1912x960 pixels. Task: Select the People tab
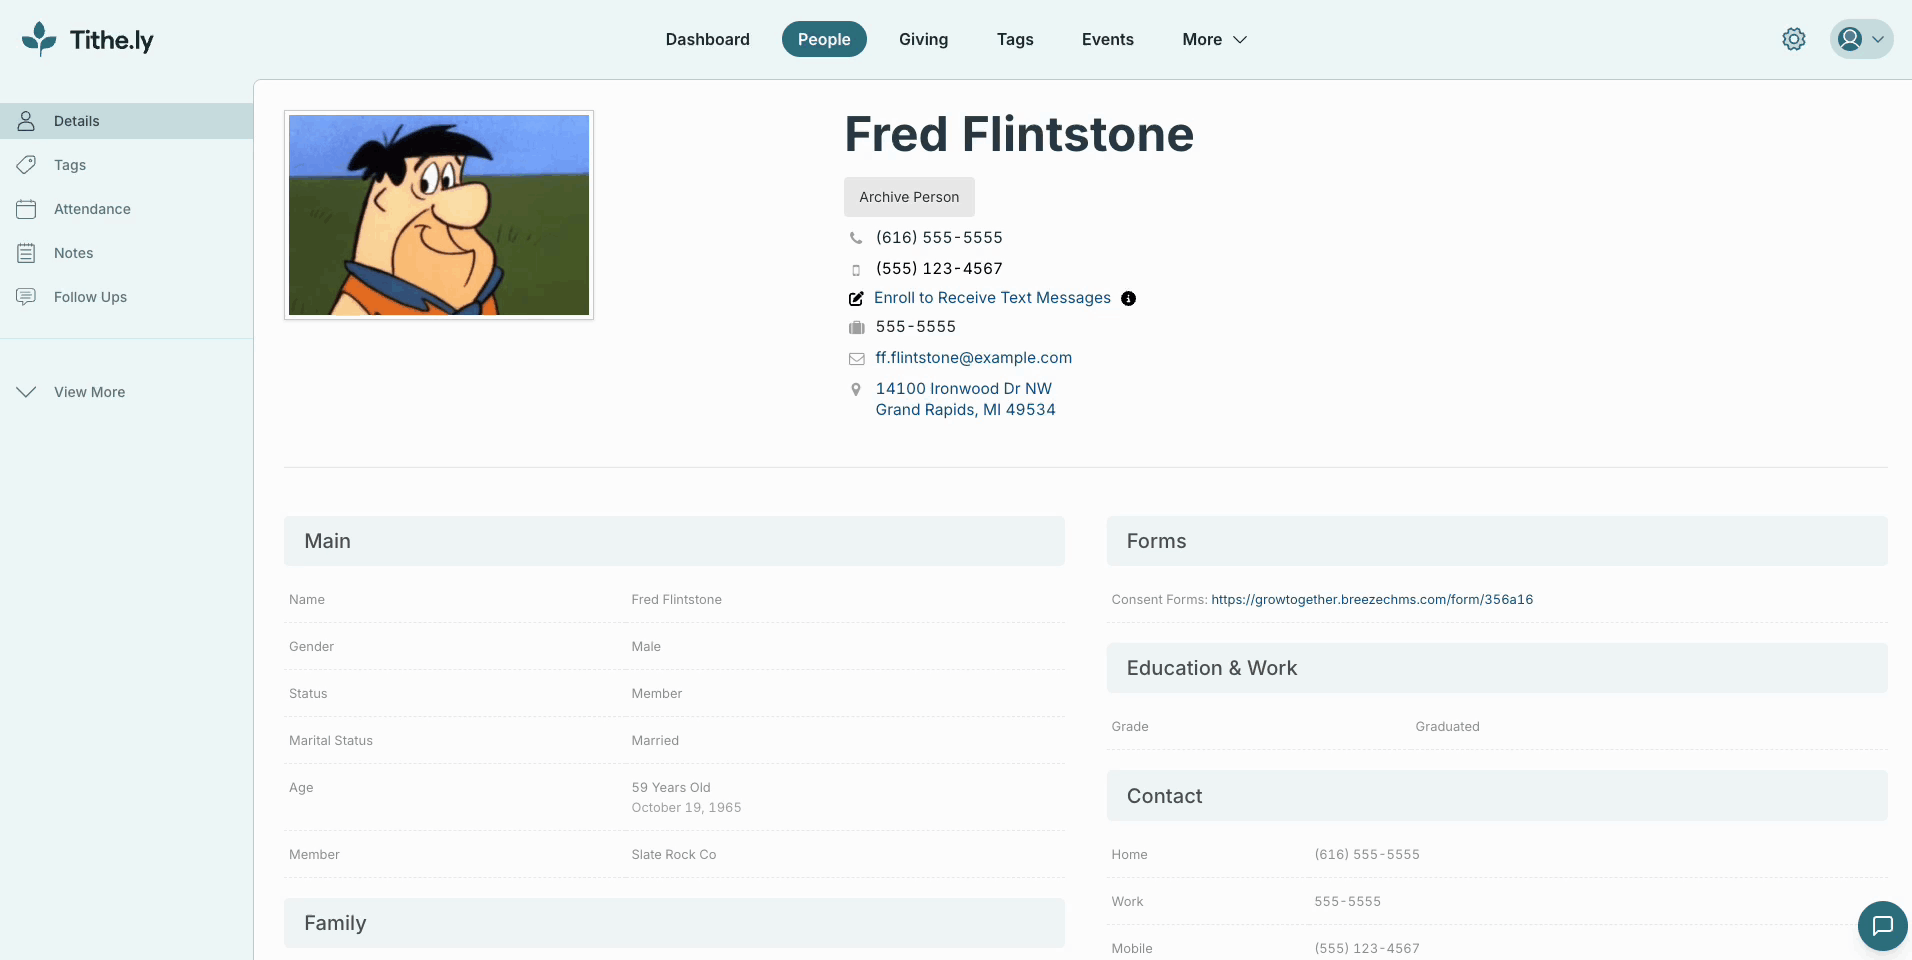pyautogui.click(x=824, y=39)
